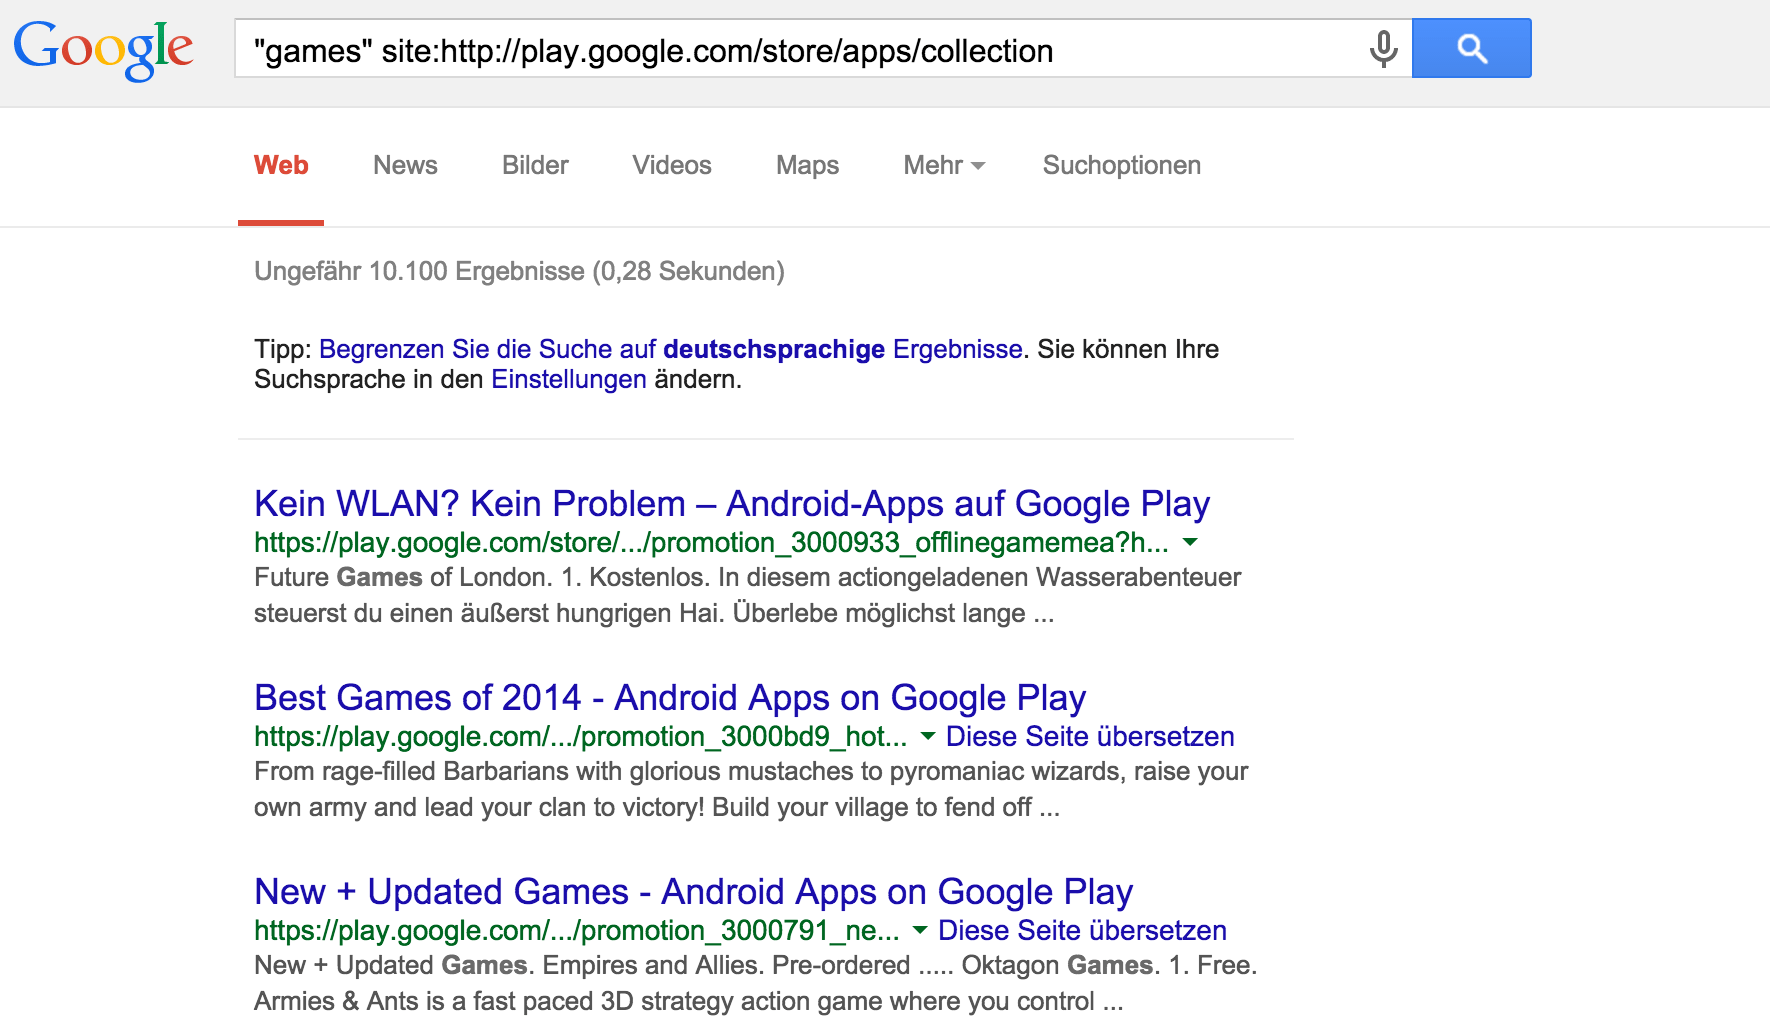Viewport: 1770px width, 1018px height.
Task: Click 'Begrenzen Sie die Suche auf deutschsprachige Ergebnisse' link
Action: 671,349
